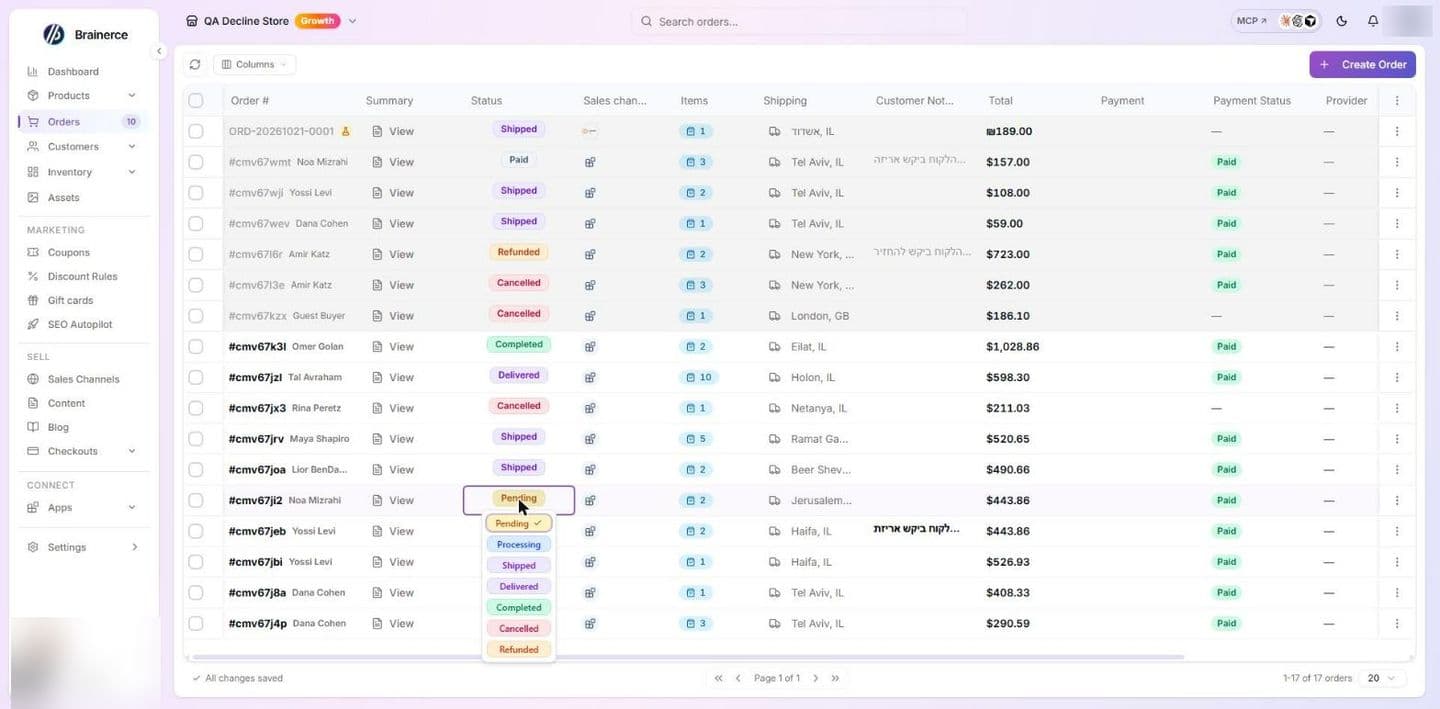Open the page size dropdown showing 20
Image resolution: width=1440 pixels, height=709 pixels.
(1383, 678)
